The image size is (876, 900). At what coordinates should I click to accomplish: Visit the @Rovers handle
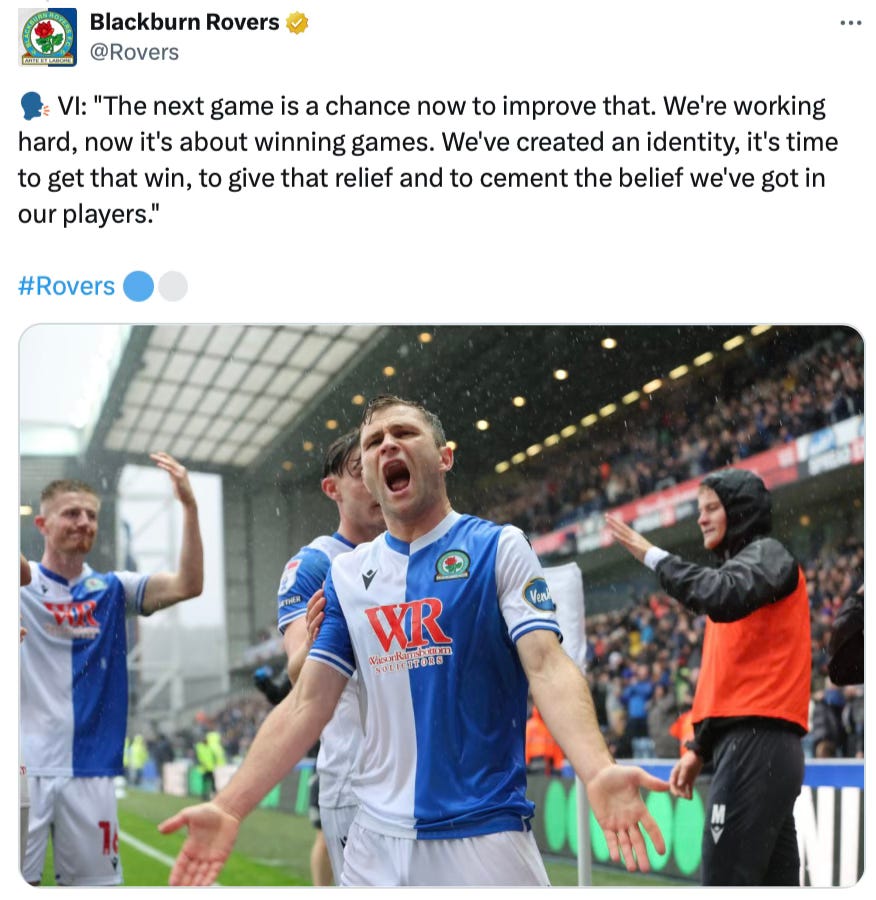click(x=134, y=52)
